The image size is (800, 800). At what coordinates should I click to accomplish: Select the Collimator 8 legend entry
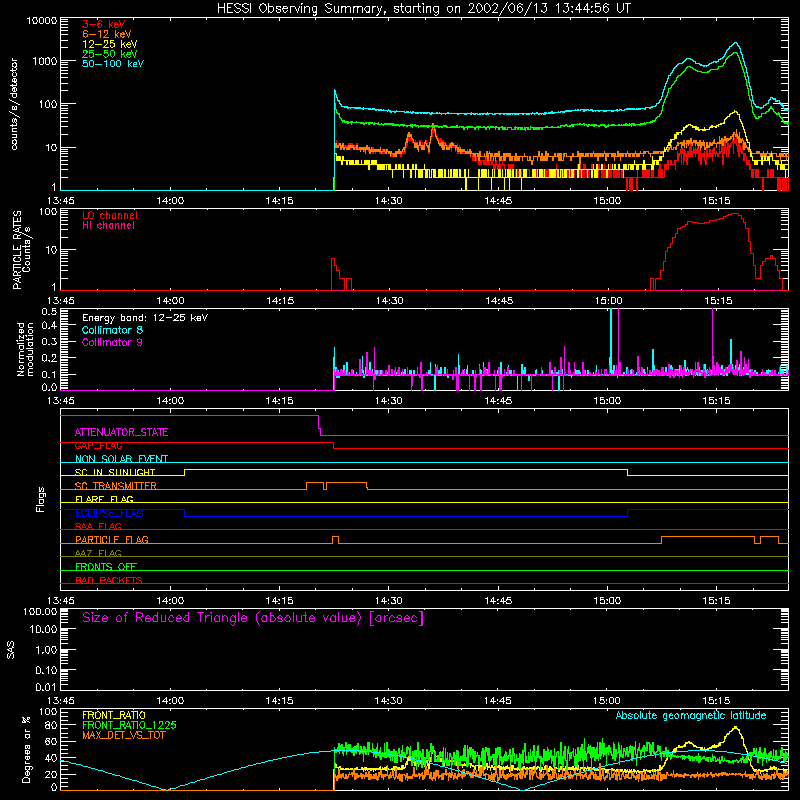point(112,330)
